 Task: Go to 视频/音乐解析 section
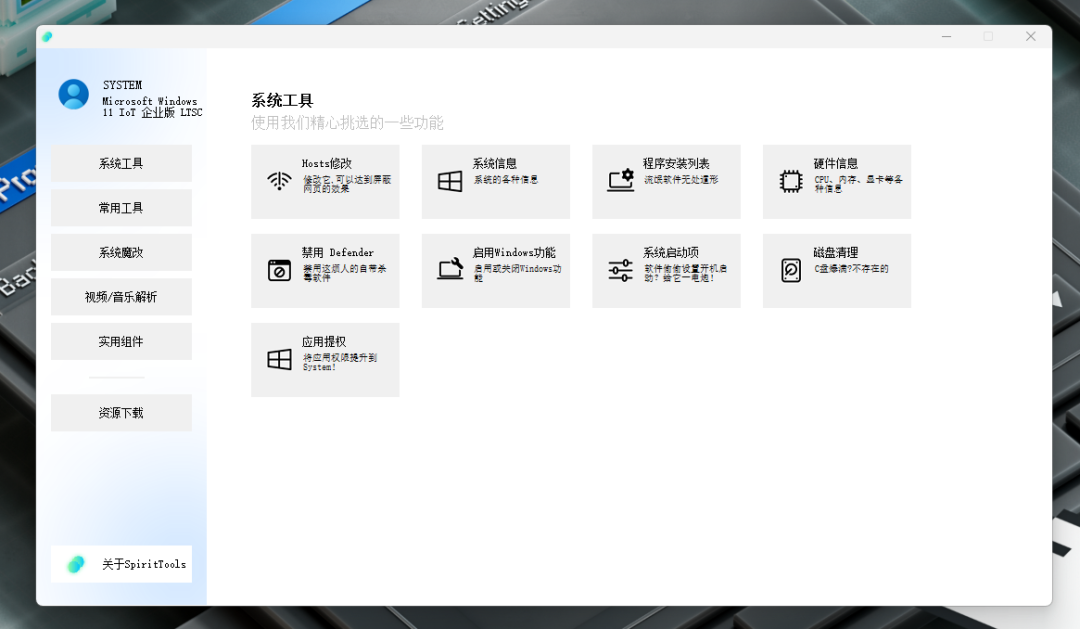click(121, 297)
